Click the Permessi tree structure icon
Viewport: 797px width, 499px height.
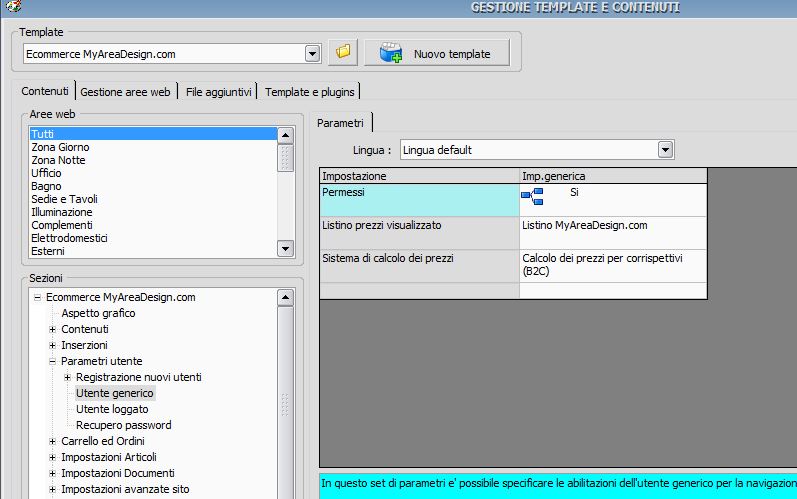pos(532,196)
